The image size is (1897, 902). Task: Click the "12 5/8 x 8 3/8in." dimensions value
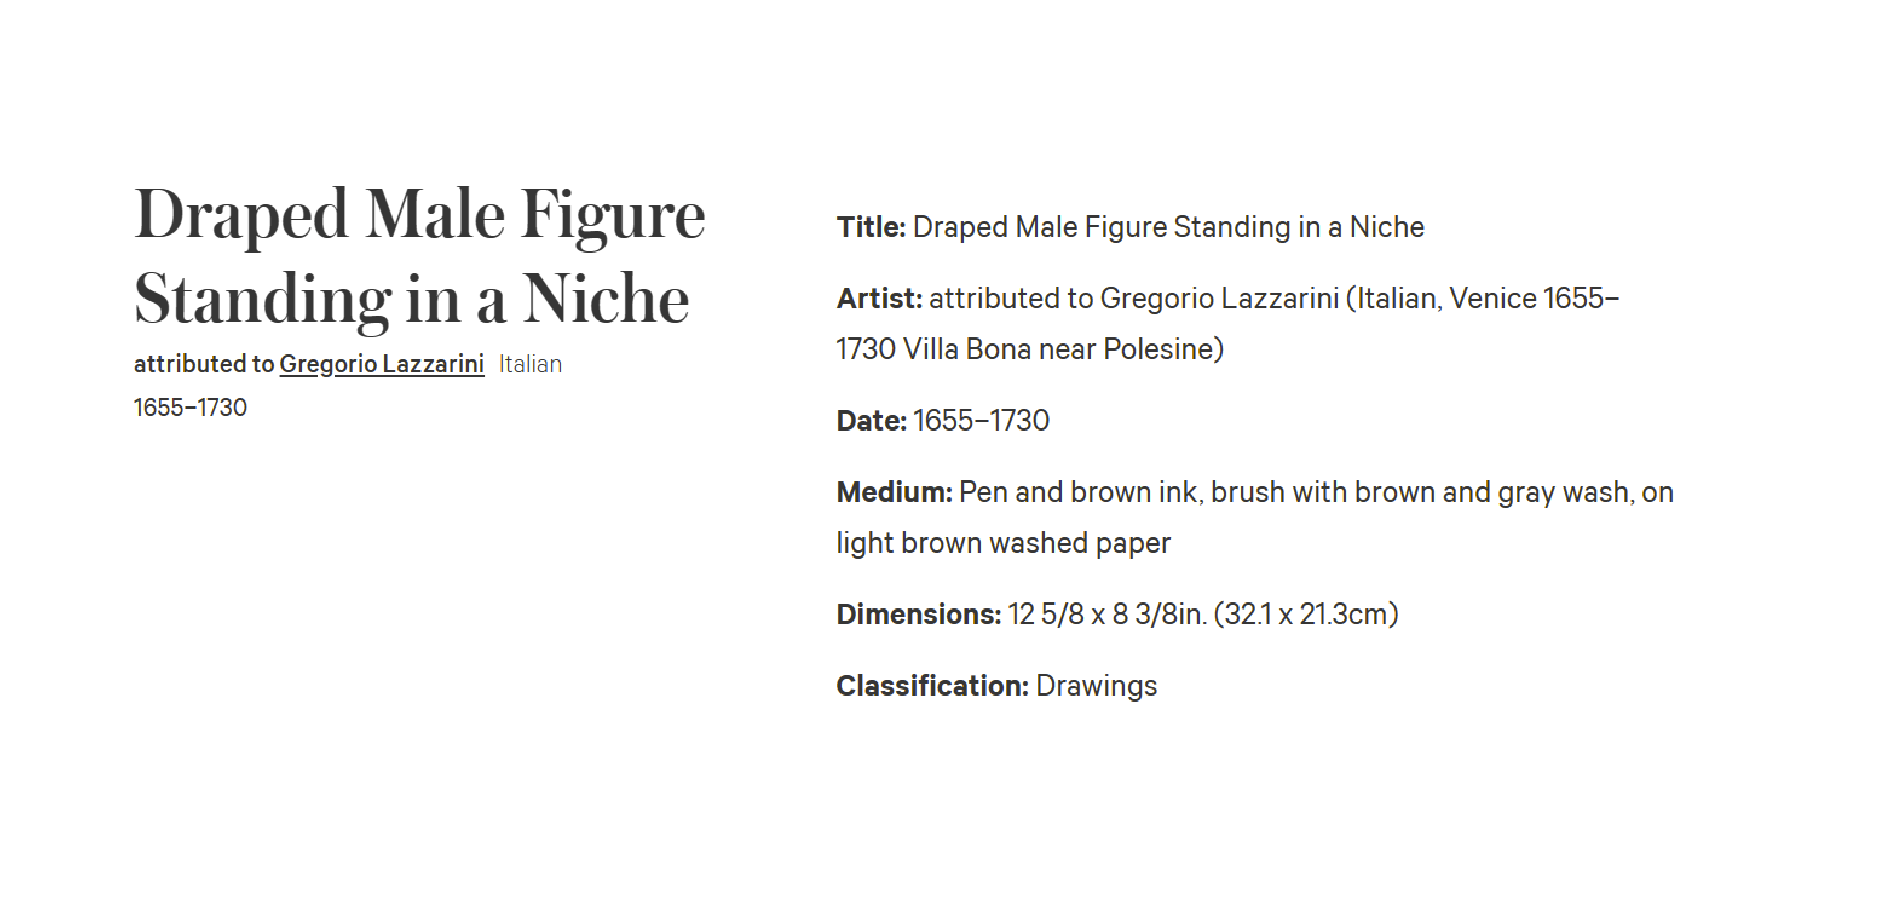click(1106, 614)
